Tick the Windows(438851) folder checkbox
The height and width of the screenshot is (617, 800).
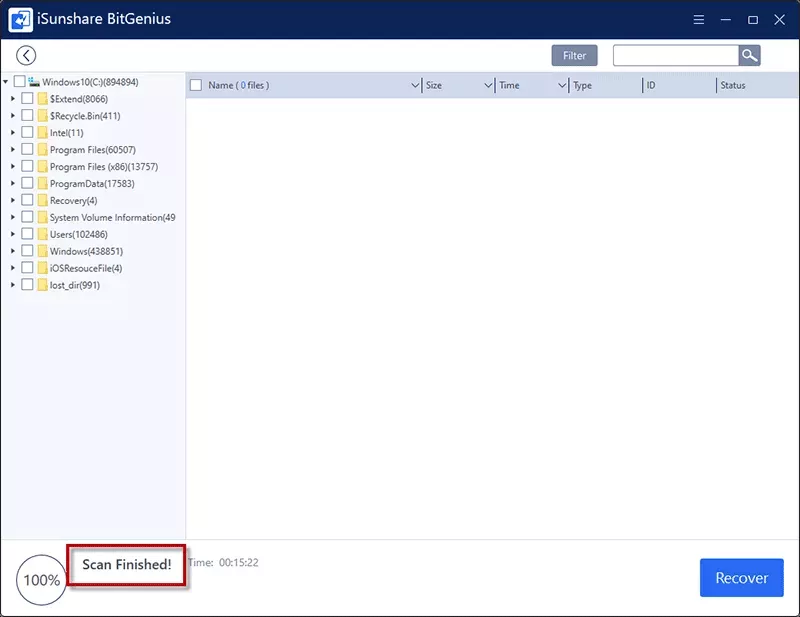(x=27, y=252)
